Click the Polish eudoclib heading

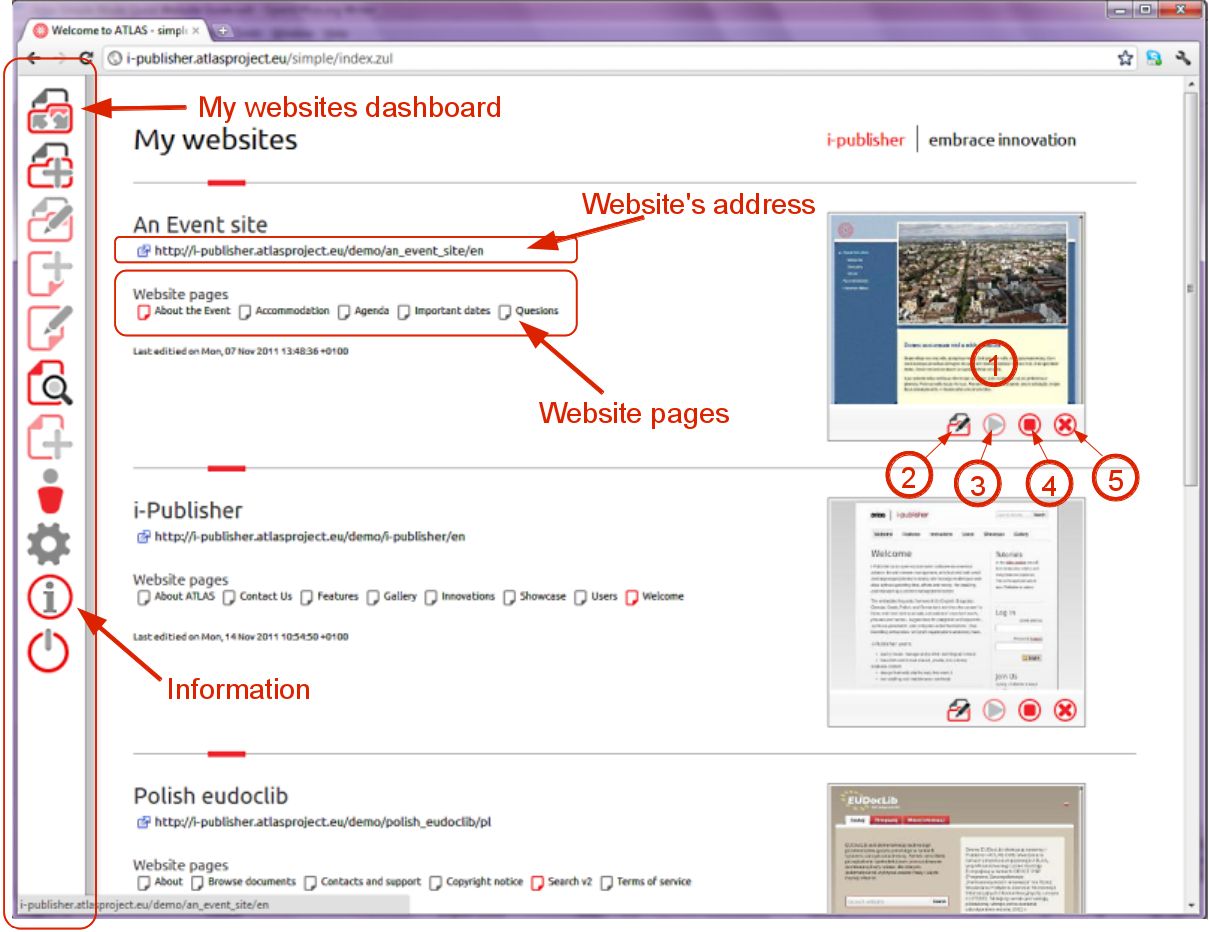coord(211,796)
